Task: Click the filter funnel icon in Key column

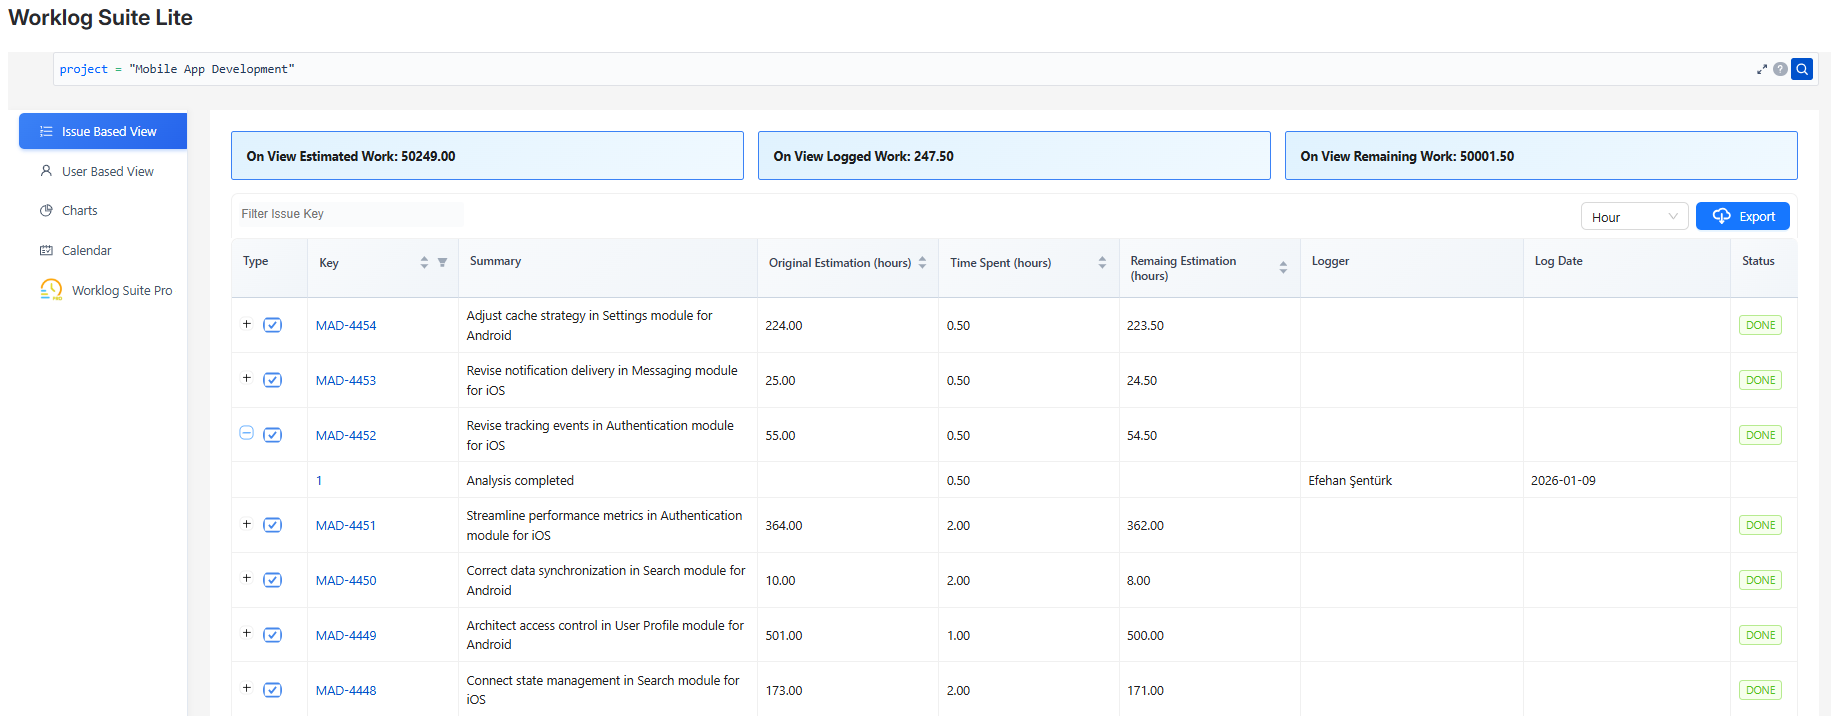Action: [442, 262]
